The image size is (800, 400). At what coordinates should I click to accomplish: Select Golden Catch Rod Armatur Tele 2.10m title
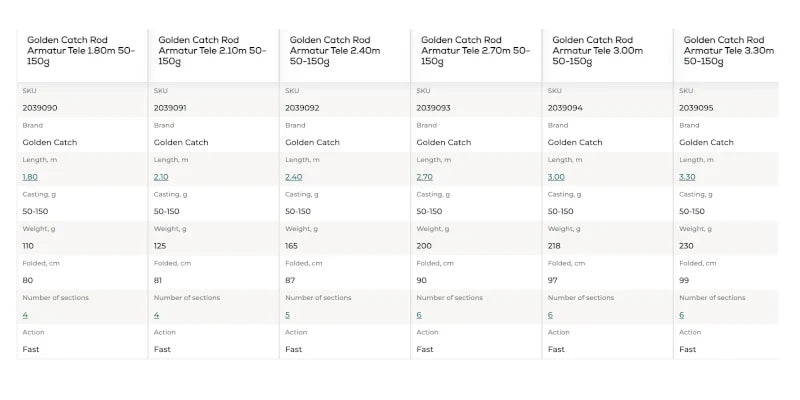click(212, 51)
